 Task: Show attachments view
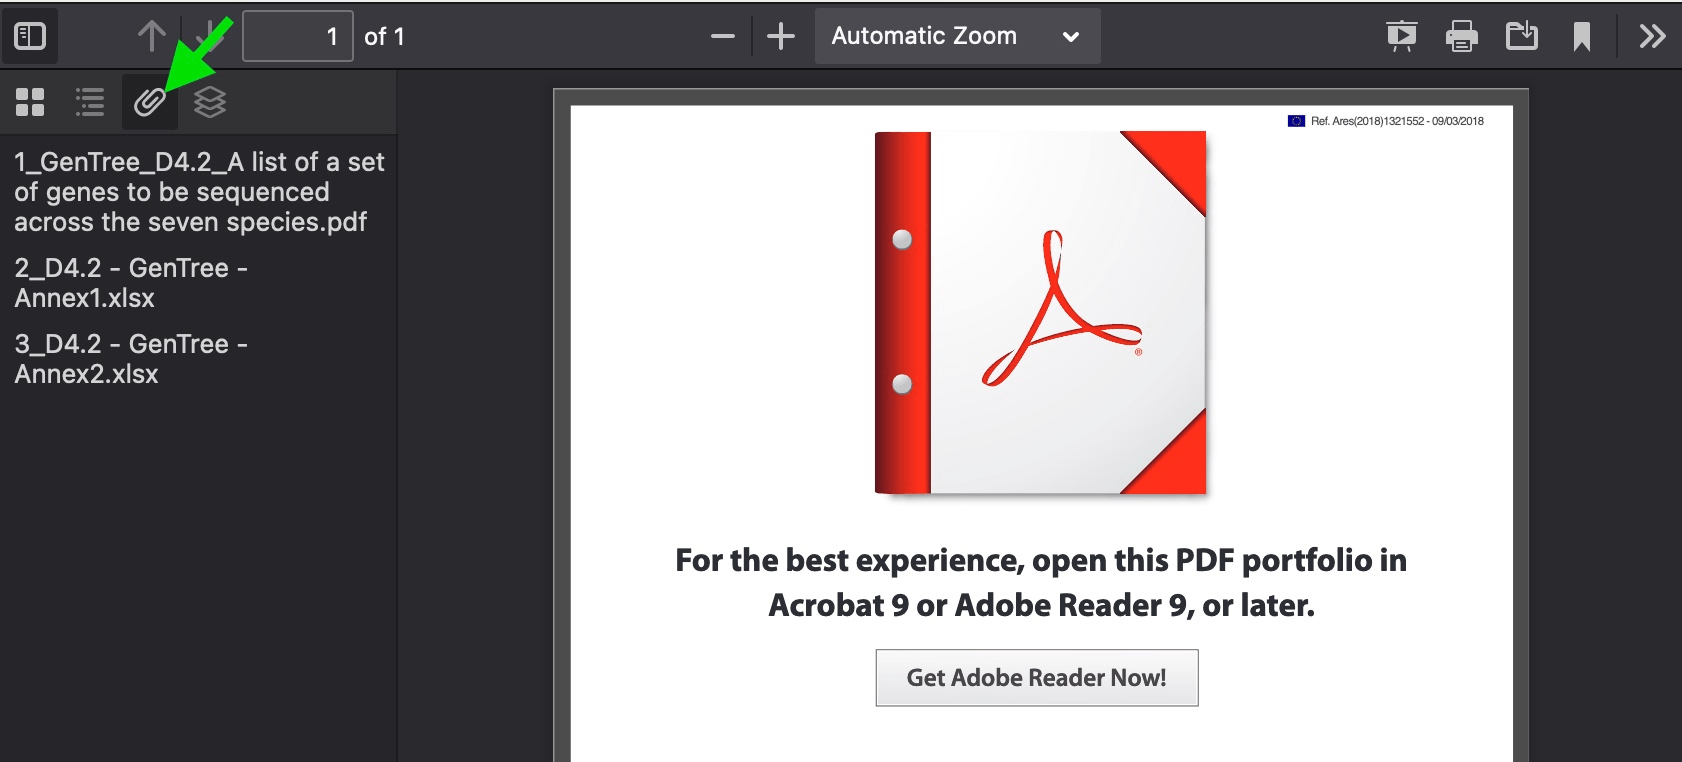point(150,101)
